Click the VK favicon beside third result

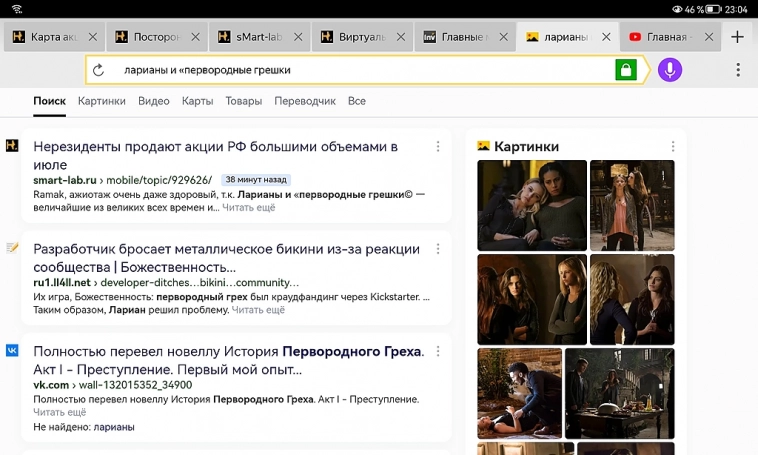[12, 351]
